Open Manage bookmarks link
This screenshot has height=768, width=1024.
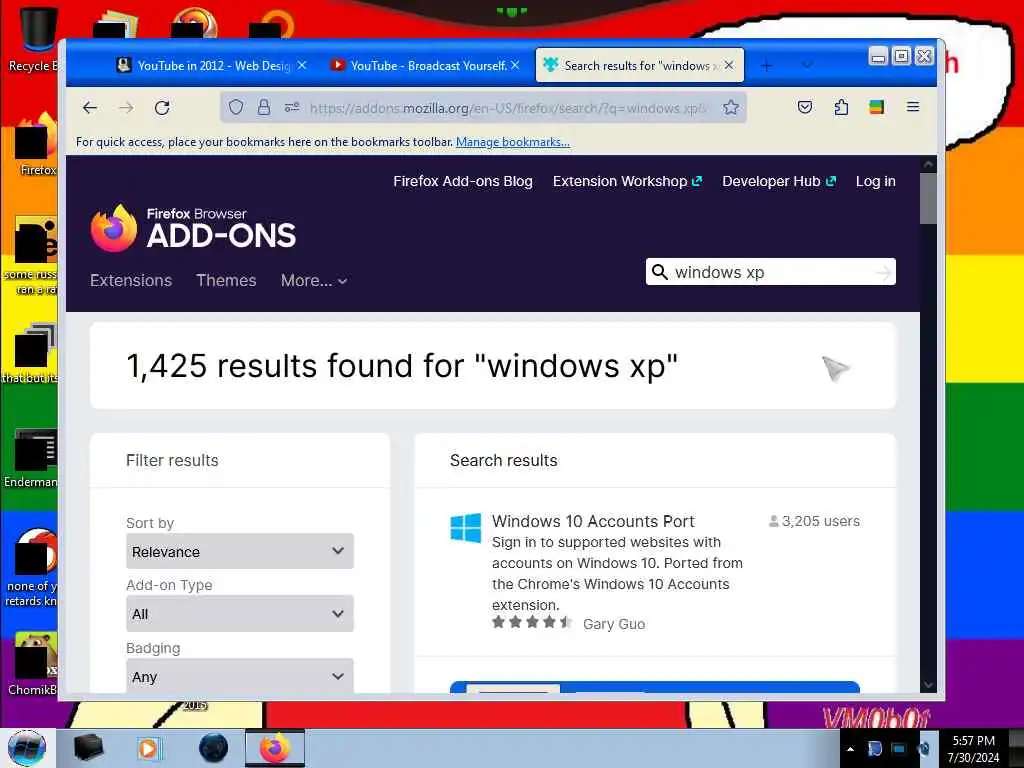tap(513, 142)
